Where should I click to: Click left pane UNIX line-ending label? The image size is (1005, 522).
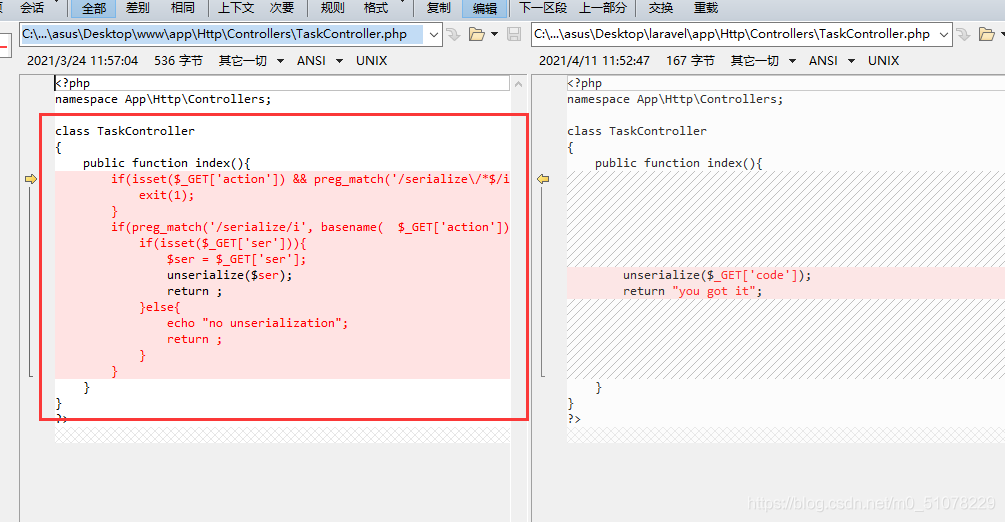click(x=372, y=61)
